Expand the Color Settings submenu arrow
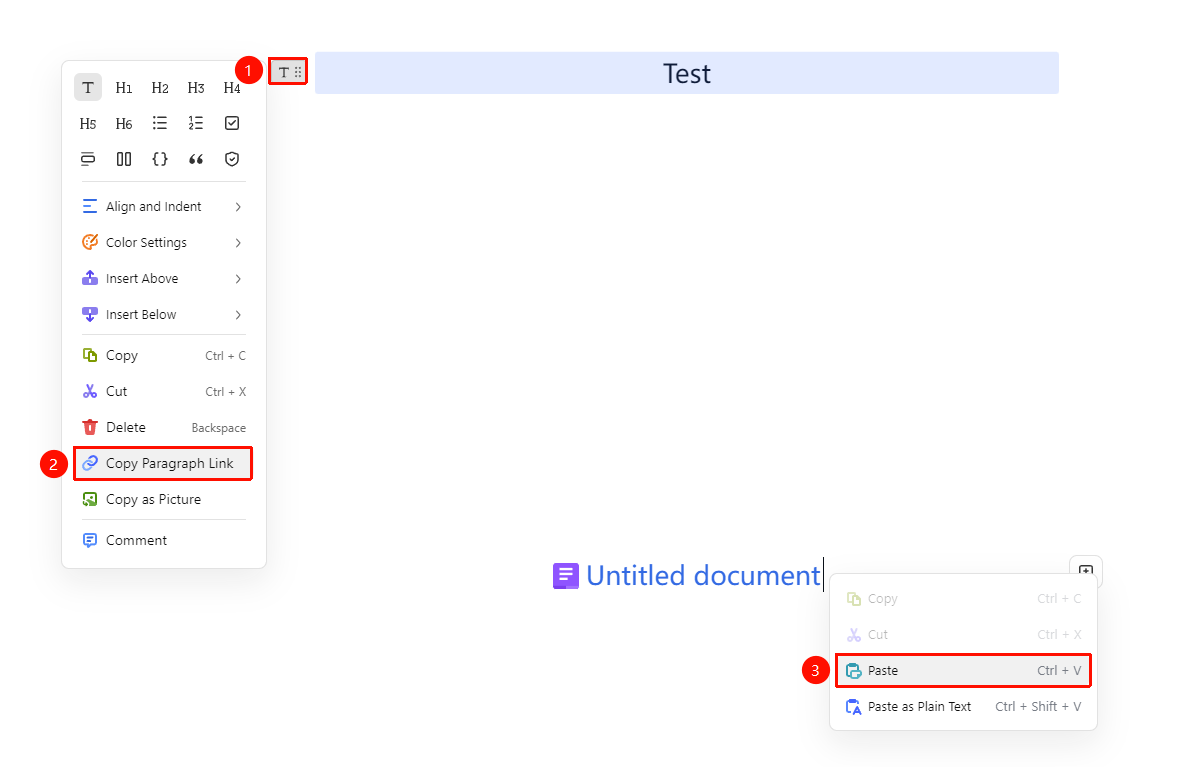1179x767 pixels. 238,243
